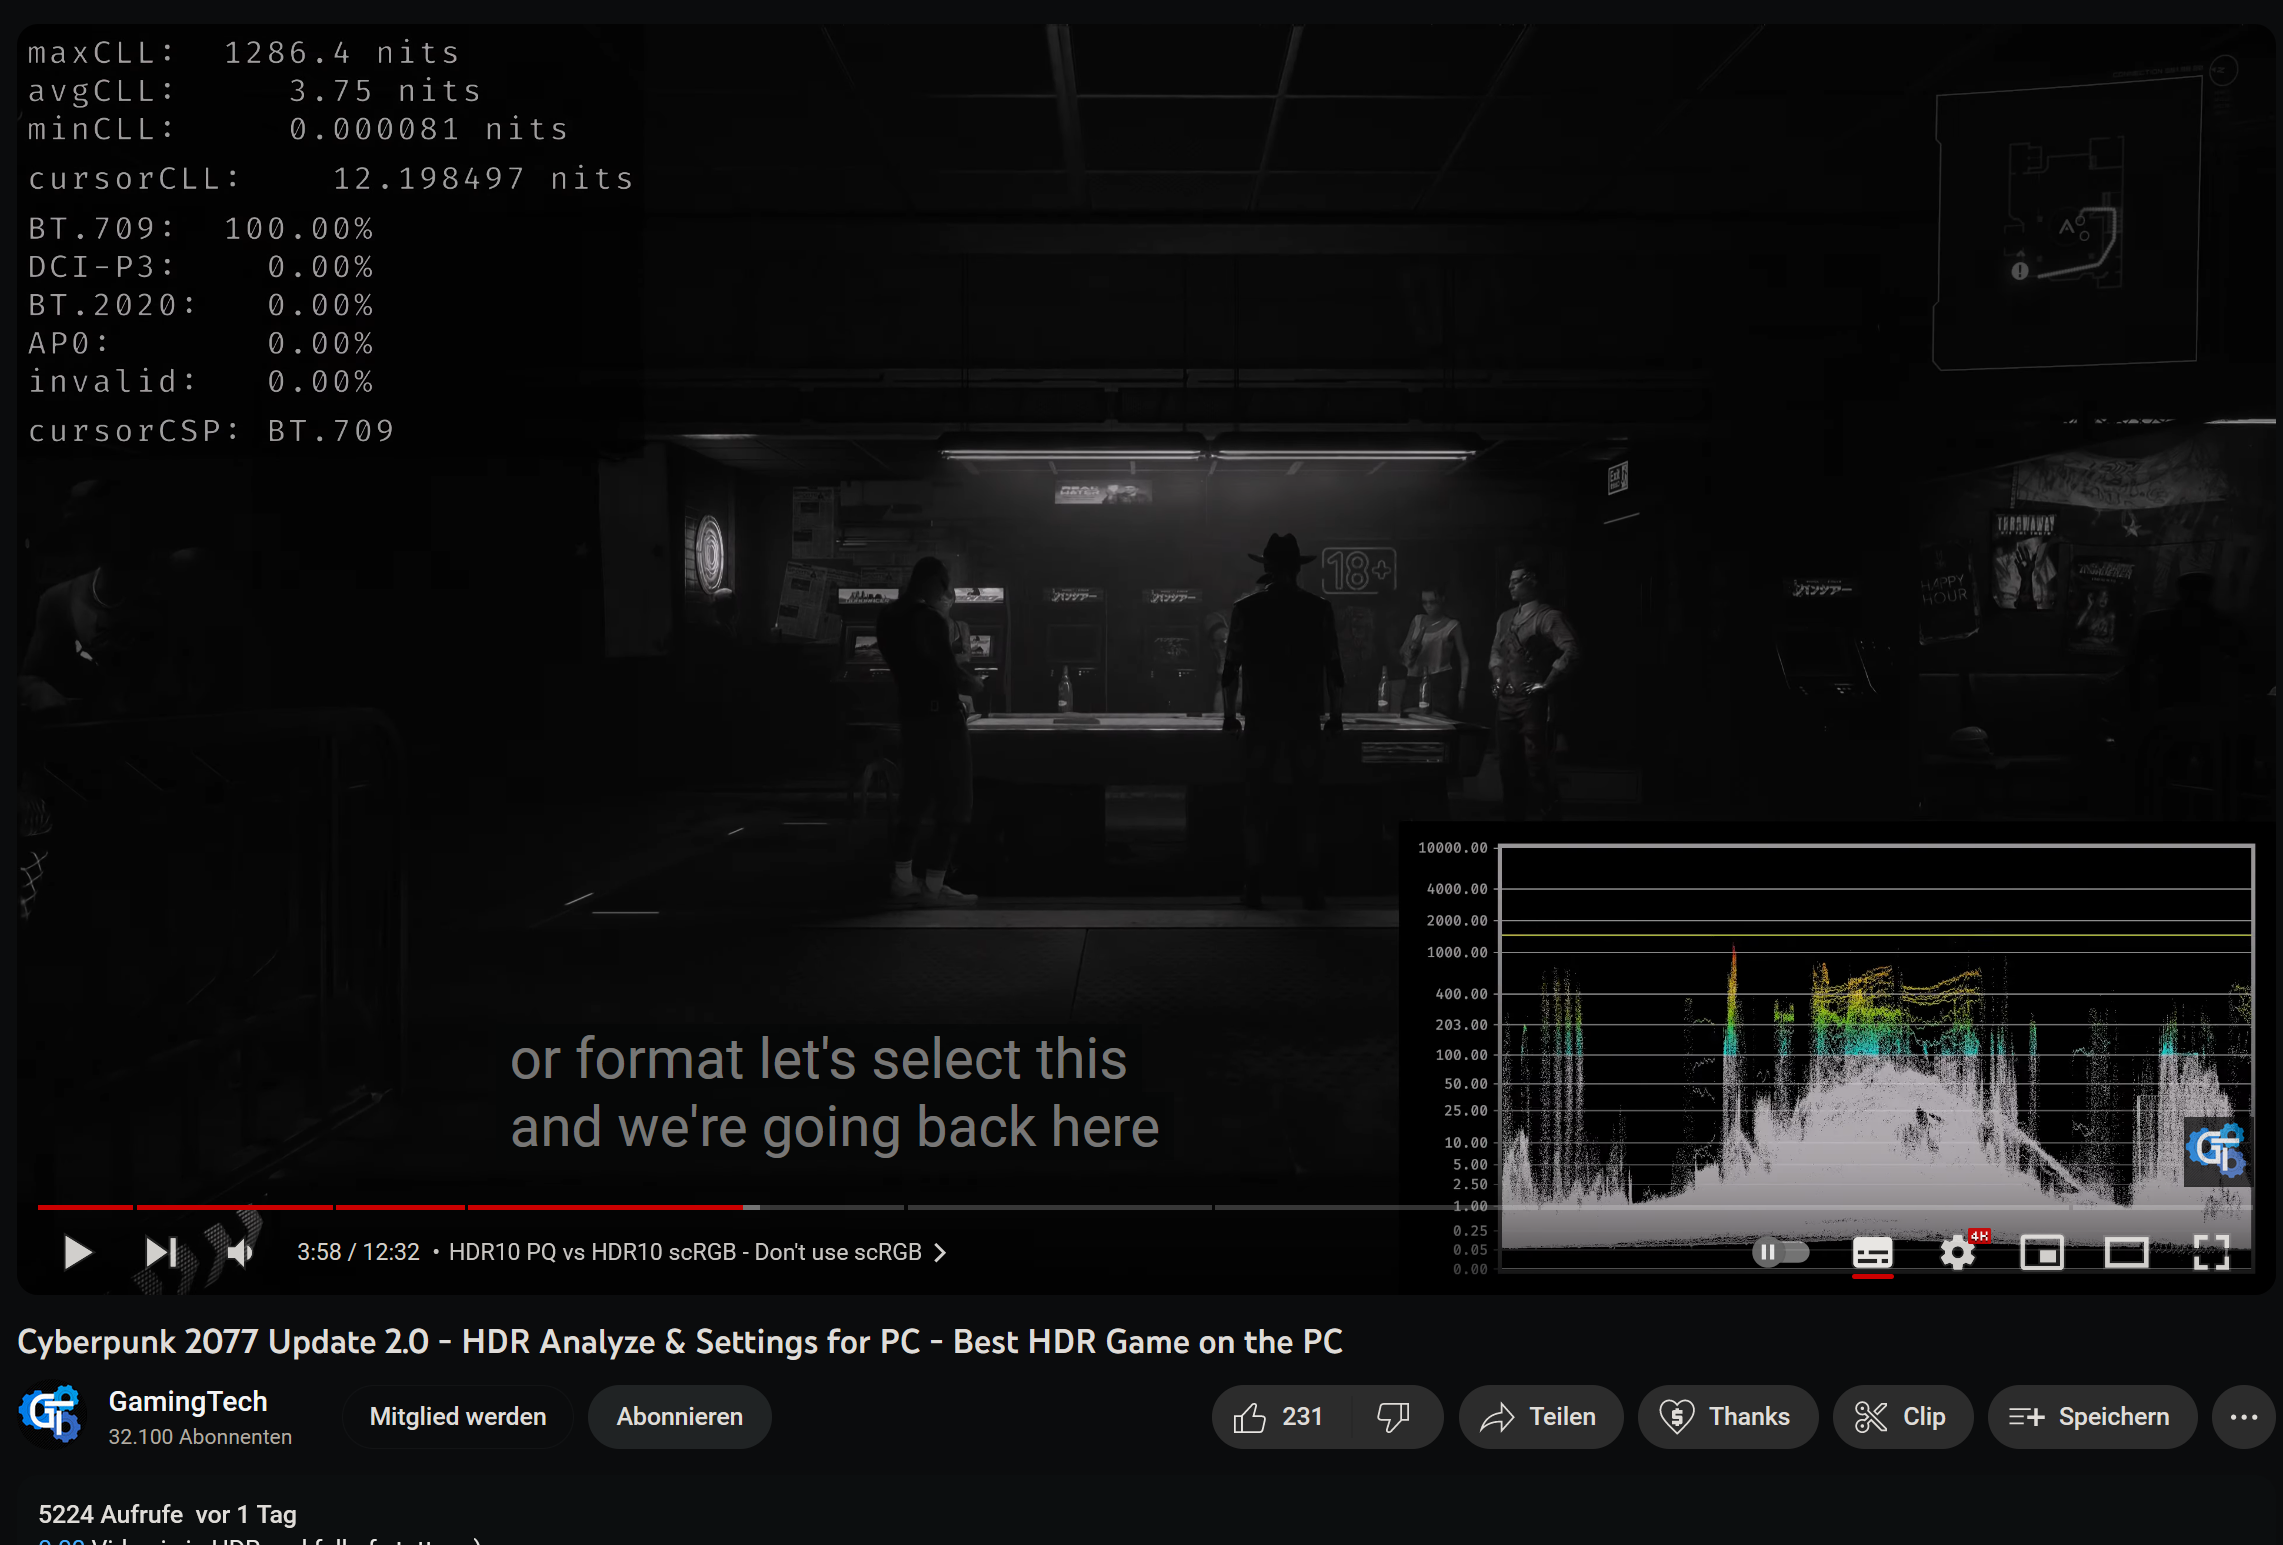
Task: Click the Mitglied werden button
Action: pyautogui.click(x=458, y=1416)
